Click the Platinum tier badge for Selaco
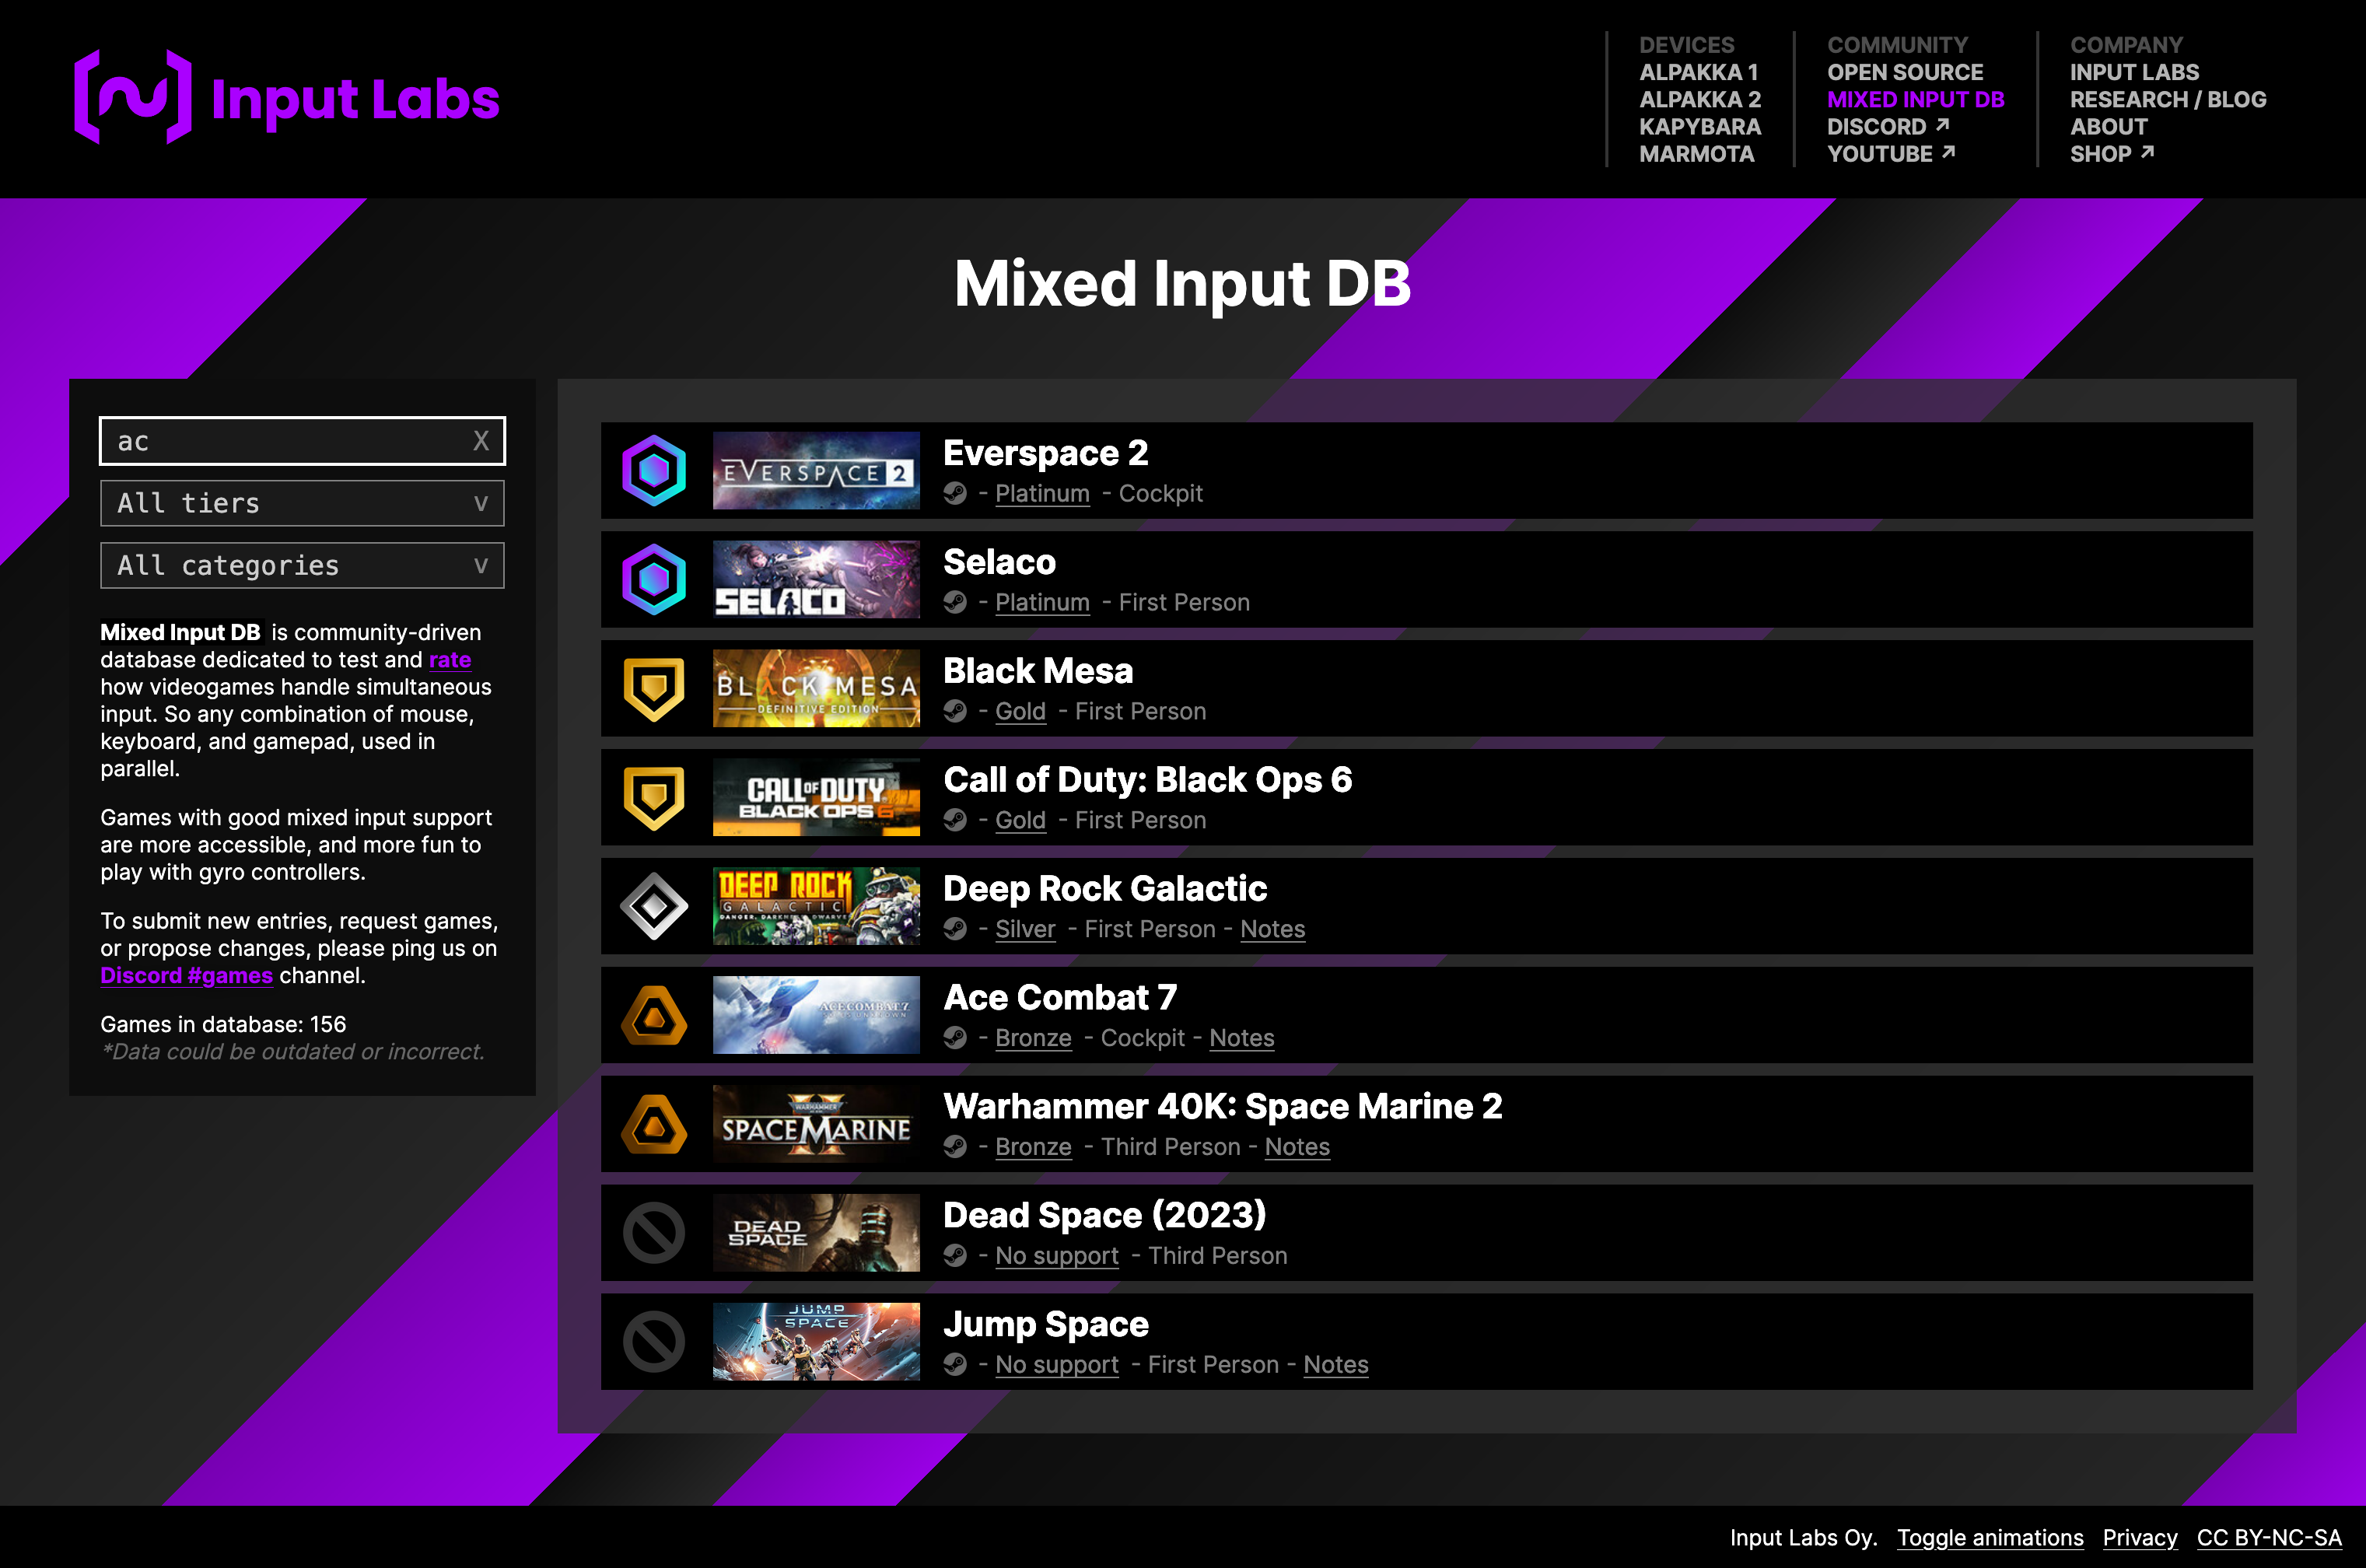The image size is (2366, 1568). pyautogui.click(x=654, y=579)
